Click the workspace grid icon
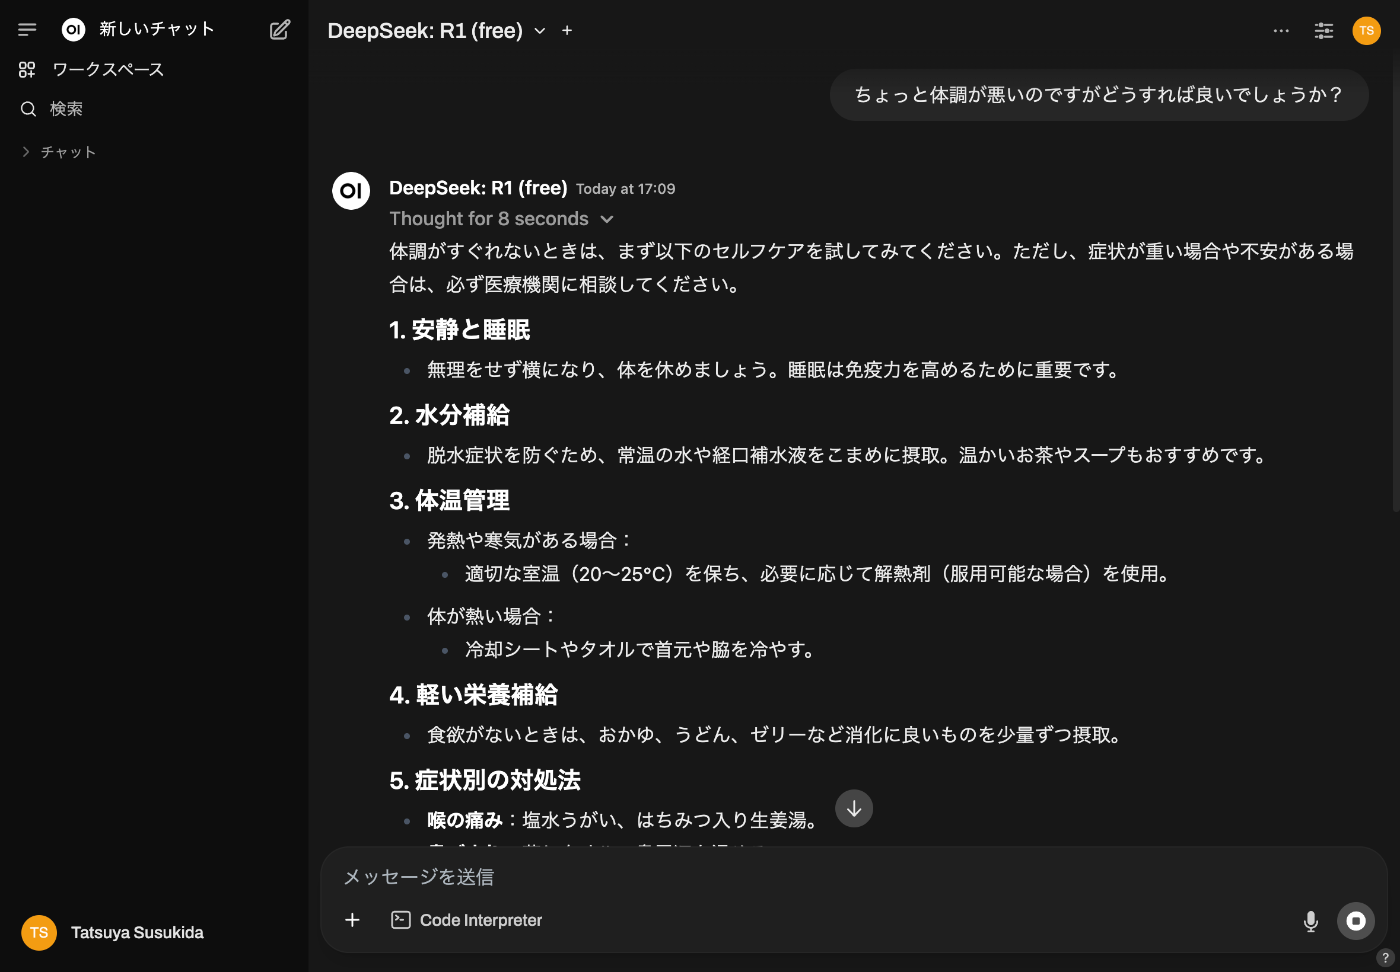Image resolution: width=1400 pixels, height=972 pixels. [x=27, y=70]
